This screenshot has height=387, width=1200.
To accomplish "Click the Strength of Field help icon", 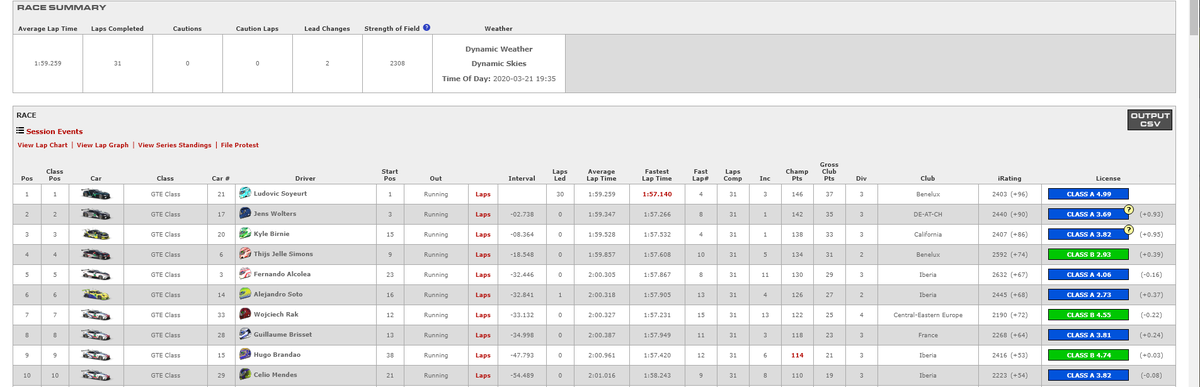I will pos(427,27).
